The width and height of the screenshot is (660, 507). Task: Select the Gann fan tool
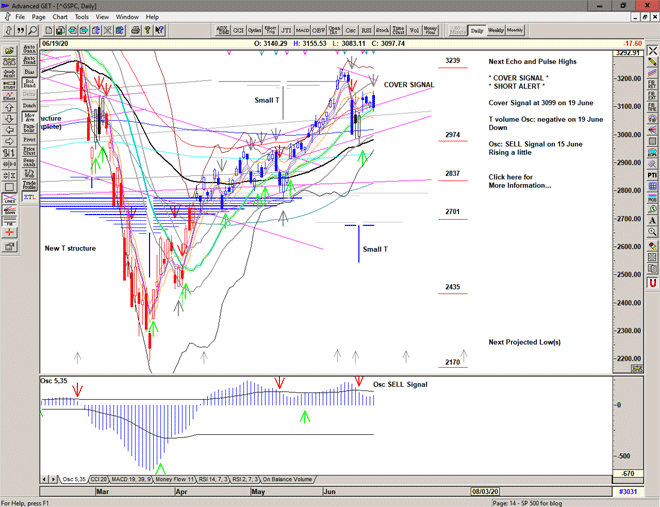(9, 210)
